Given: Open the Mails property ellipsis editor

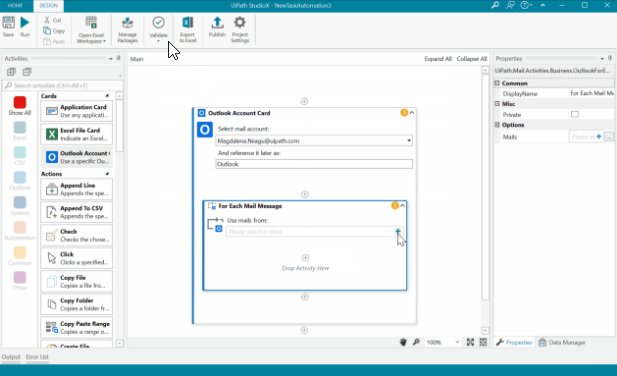Looking at the screenshot, I should (609, 137).
